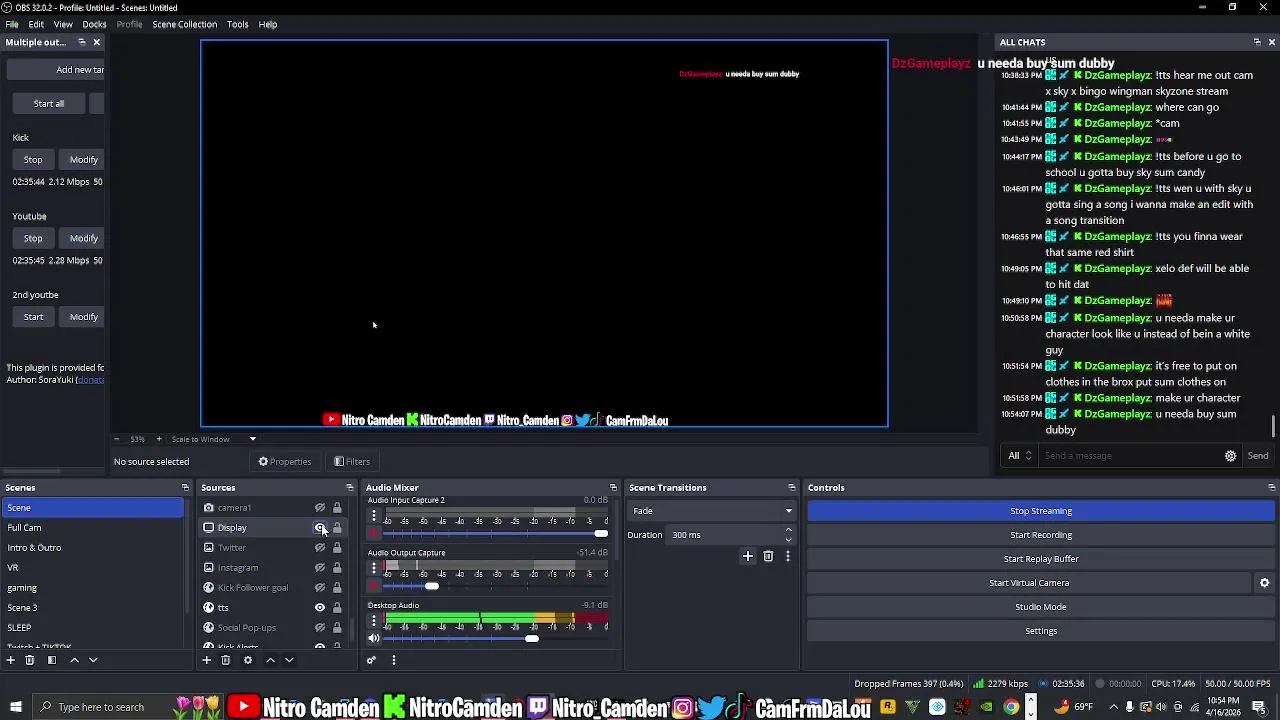Move source up arrow in Sources toolbar

(270, 660)
